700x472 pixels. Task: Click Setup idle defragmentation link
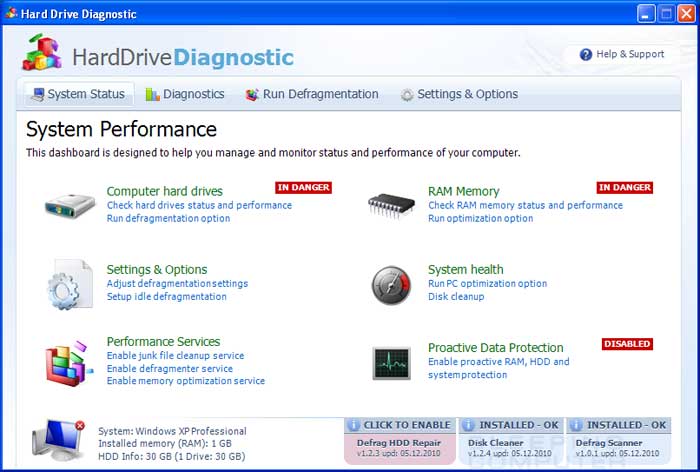[x=167, y=297]
